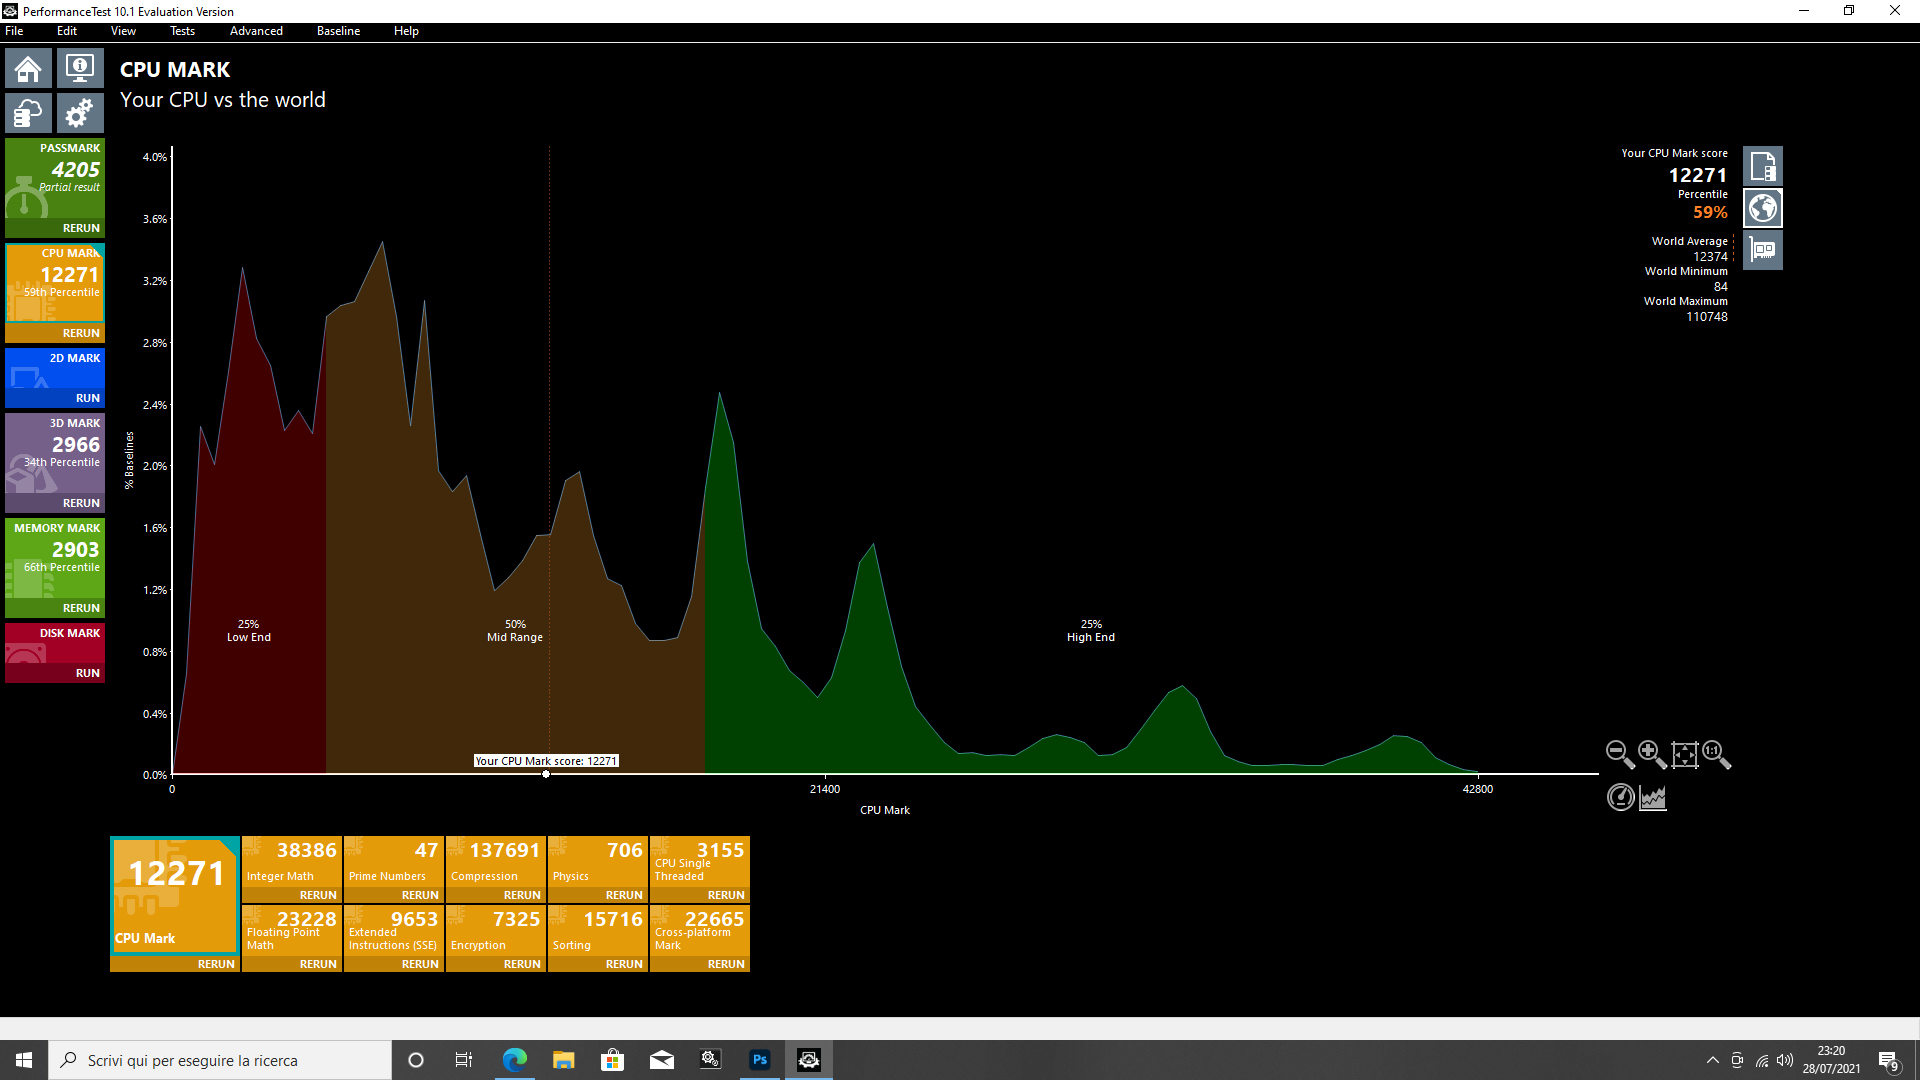Open Task View on the taskbar
This screenshot has height=1080, width=1920.
tap(464, 1060)
